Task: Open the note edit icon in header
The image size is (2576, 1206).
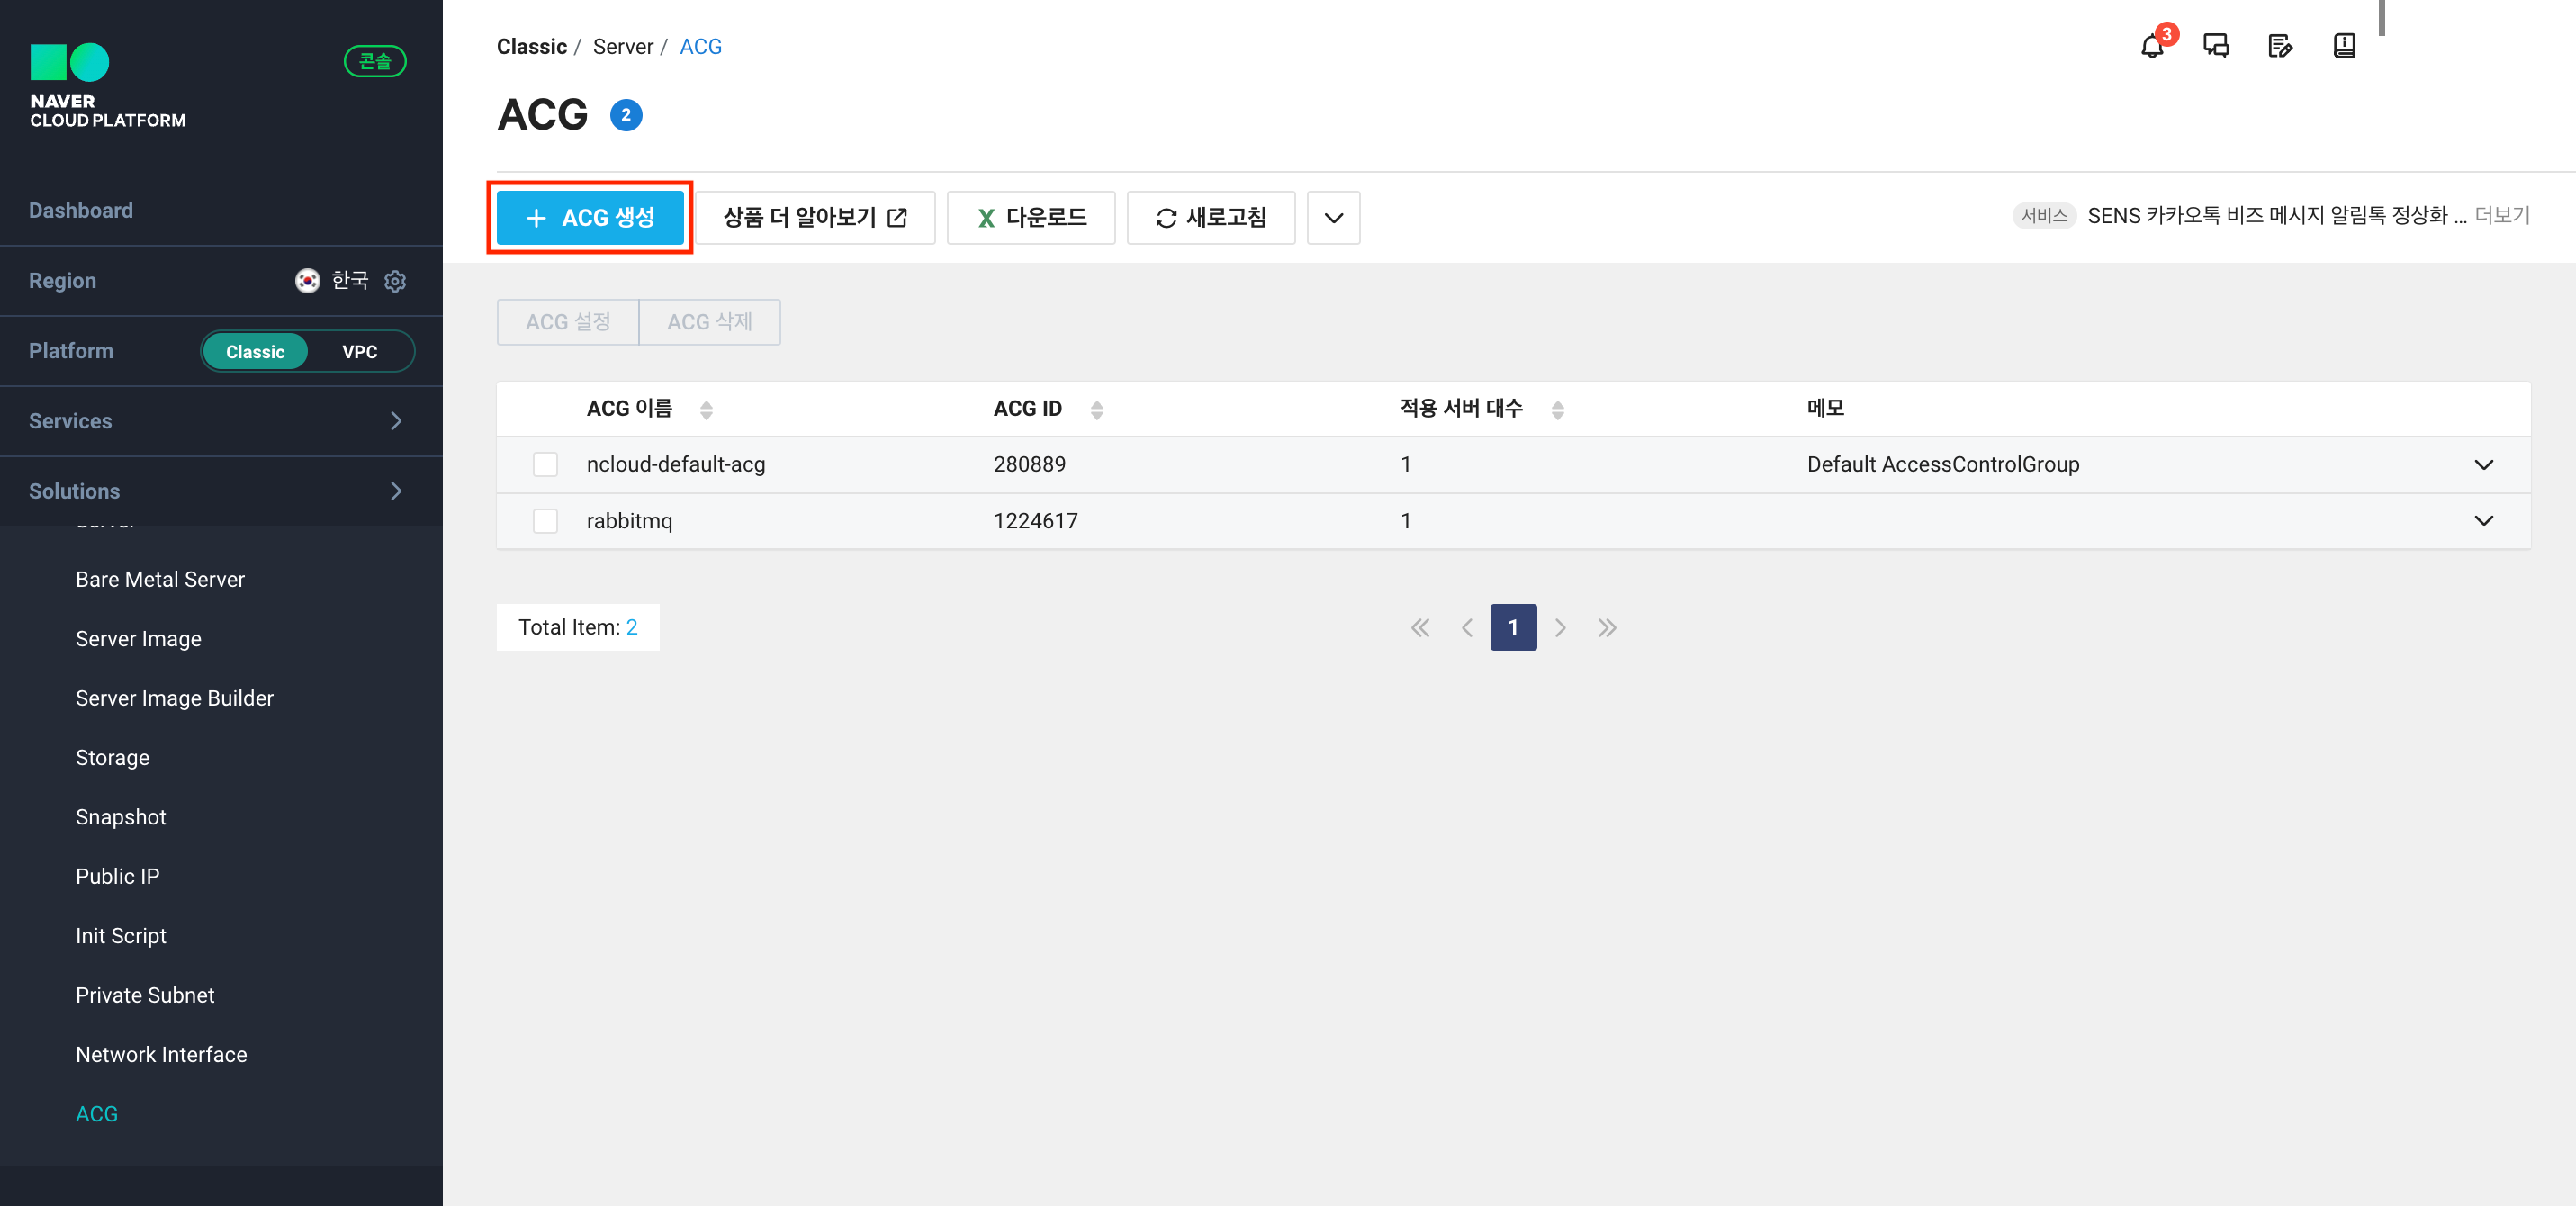Action: click(2279, 46)
